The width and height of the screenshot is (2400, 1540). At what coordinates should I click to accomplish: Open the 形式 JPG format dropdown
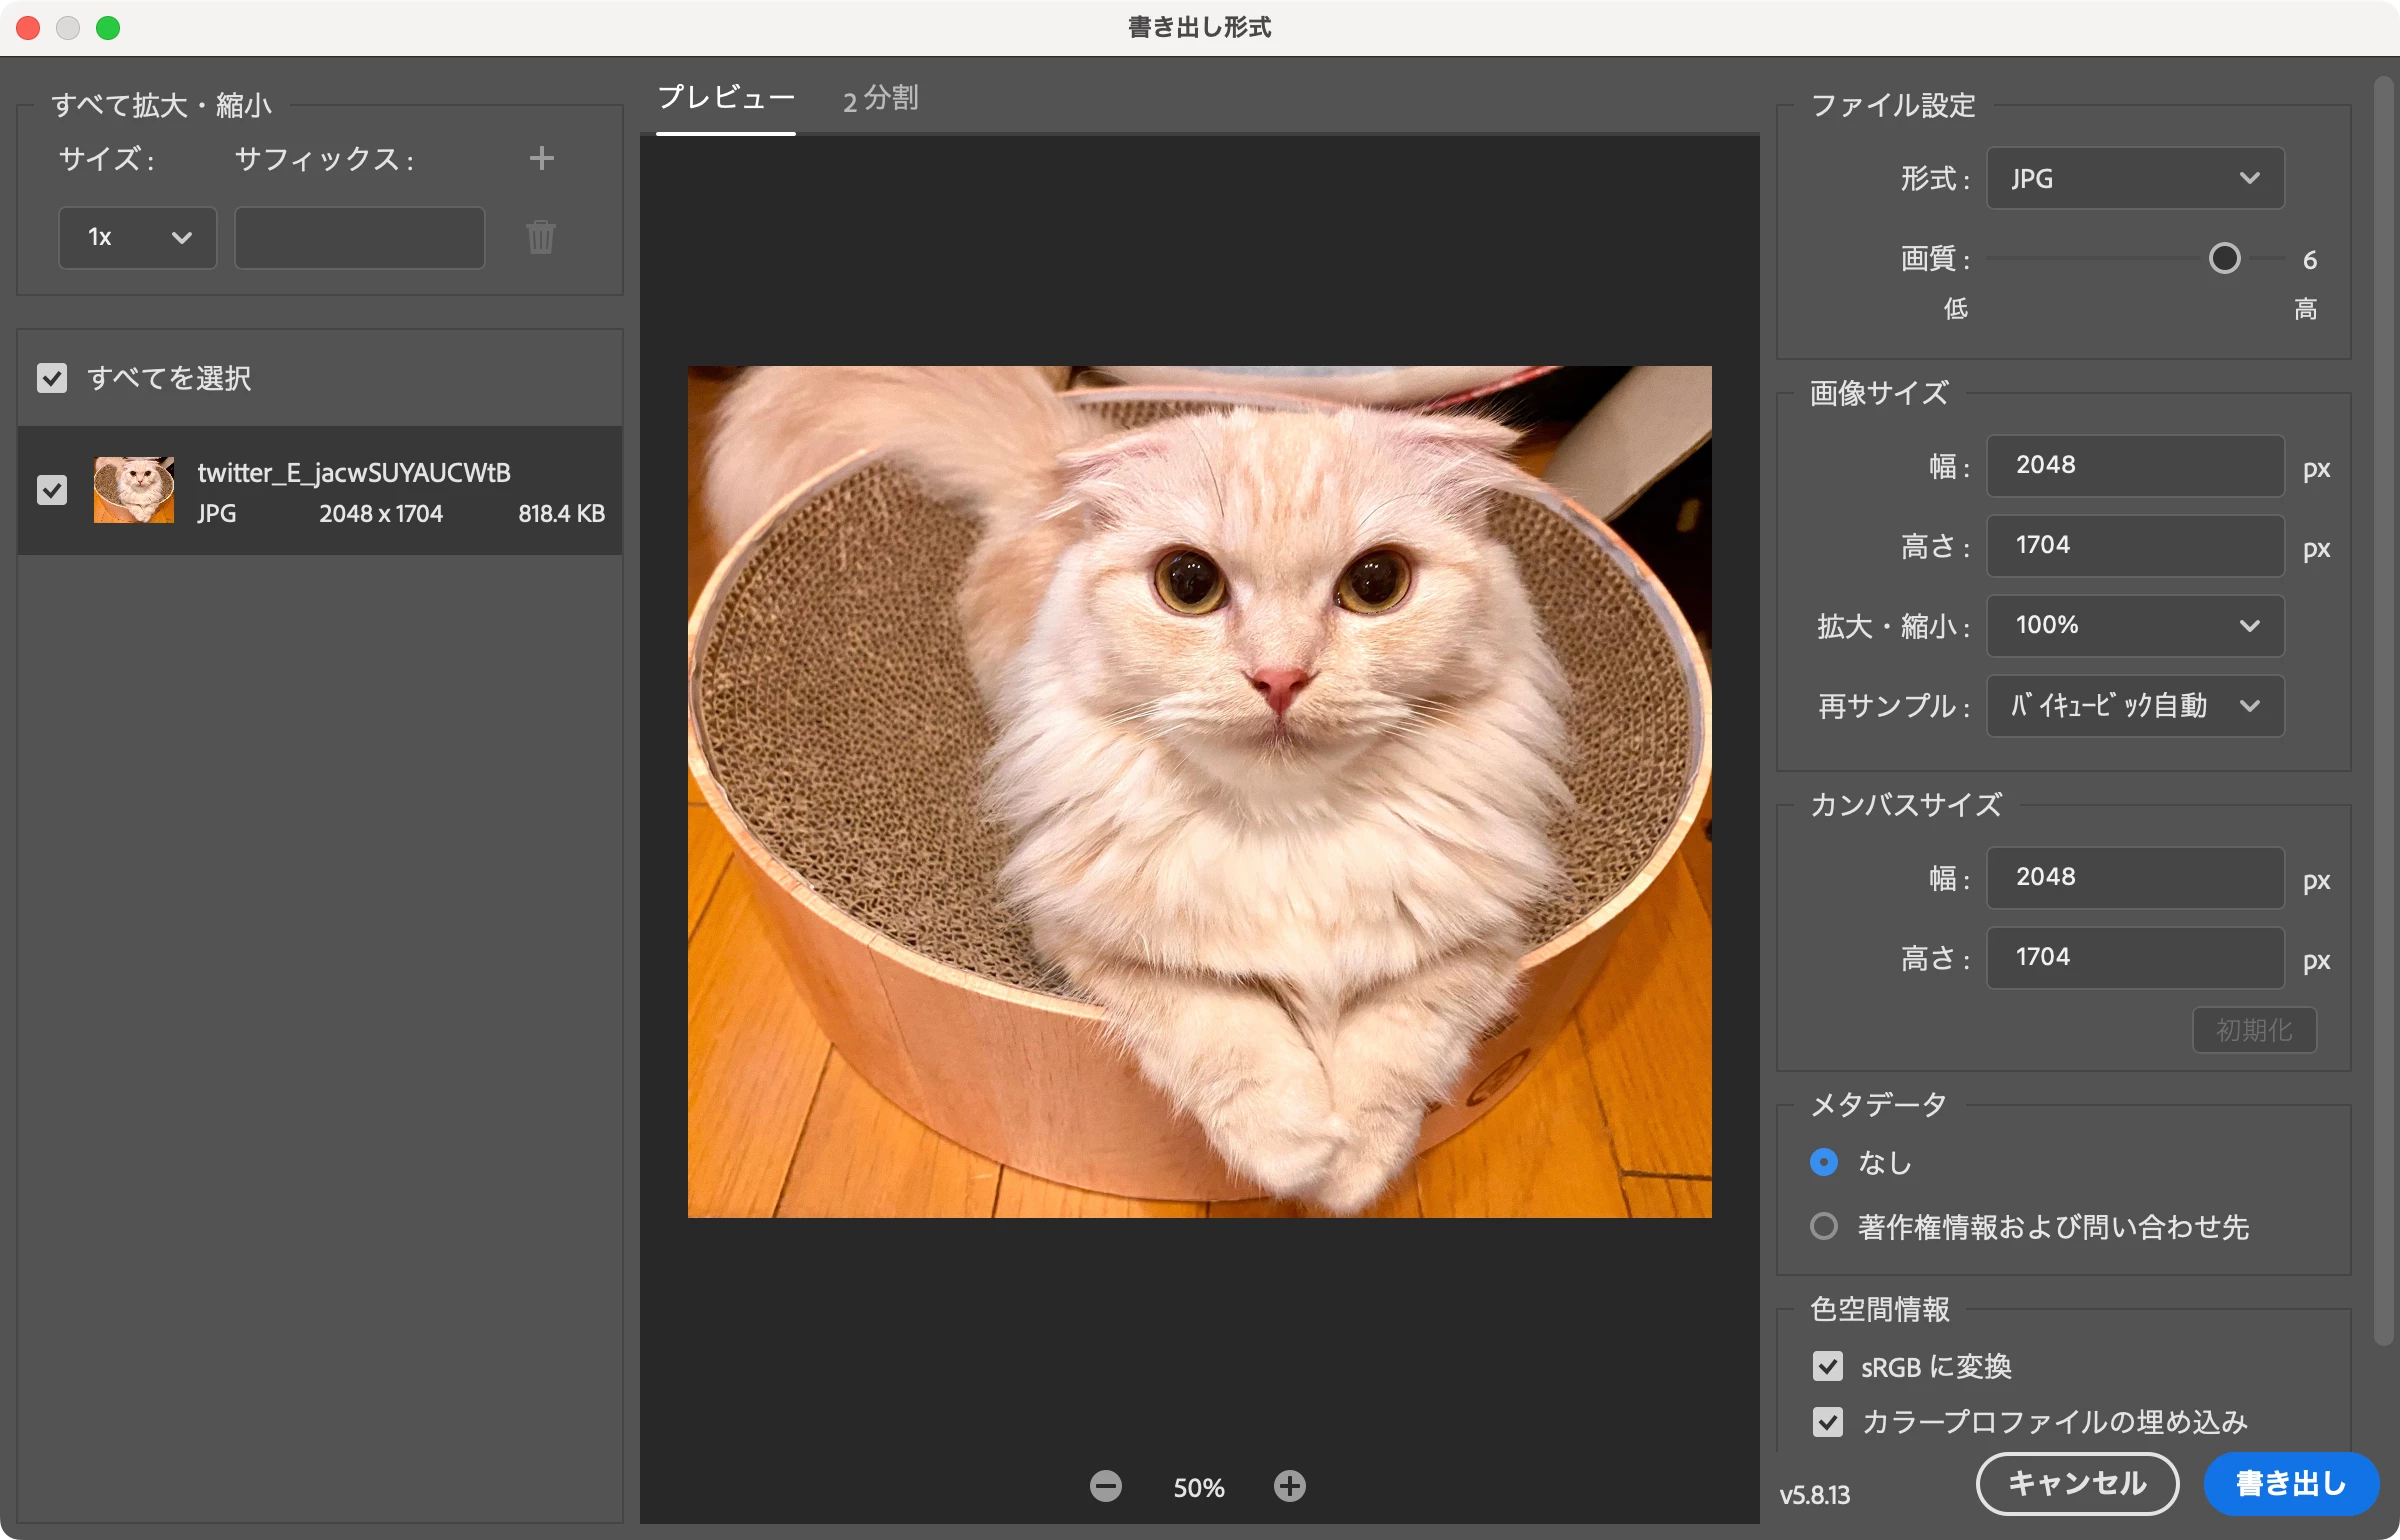click(x=2134, y=178)
